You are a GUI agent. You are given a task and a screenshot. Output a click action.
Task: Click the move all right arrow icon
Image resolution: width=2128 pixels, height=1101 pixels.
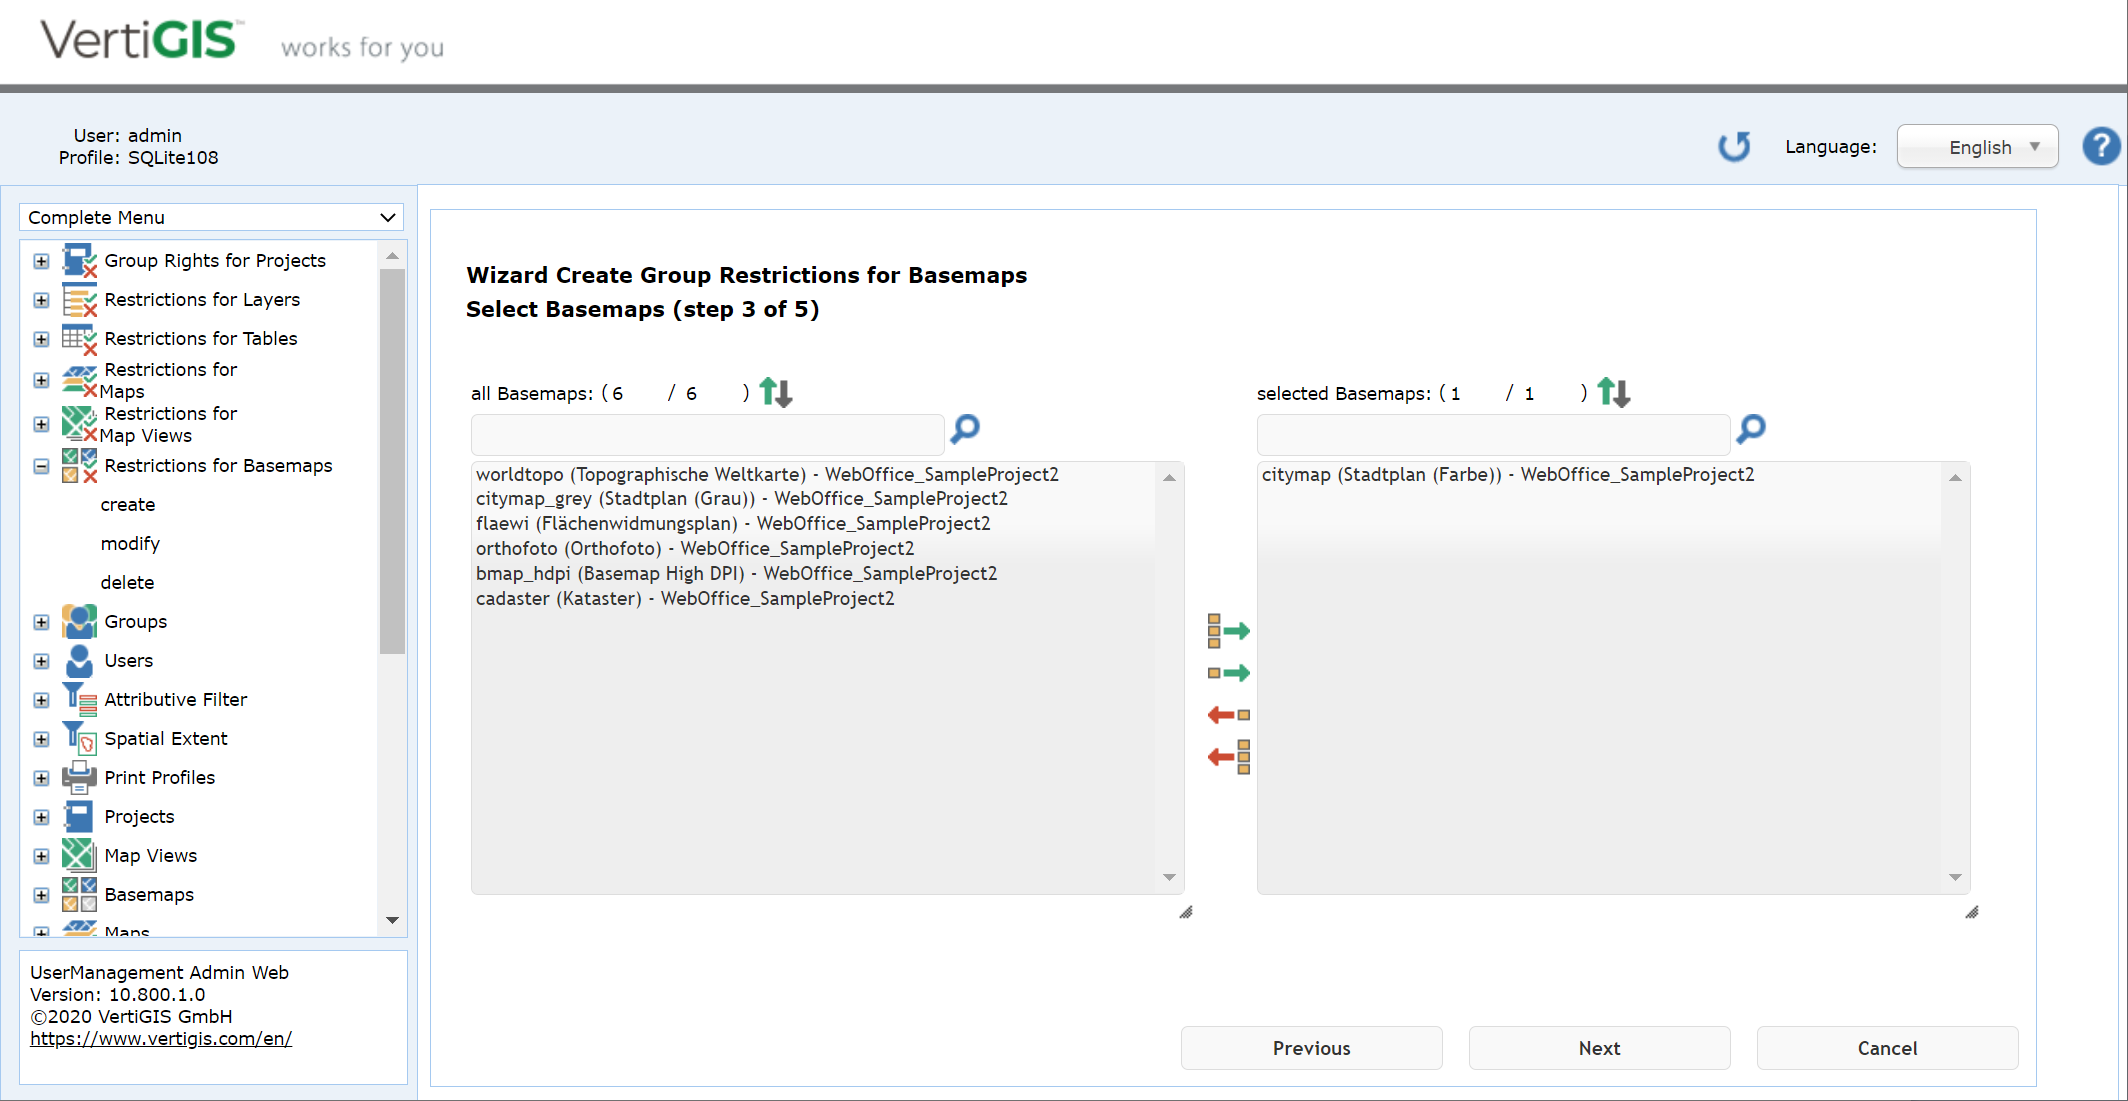[1228, 630]
